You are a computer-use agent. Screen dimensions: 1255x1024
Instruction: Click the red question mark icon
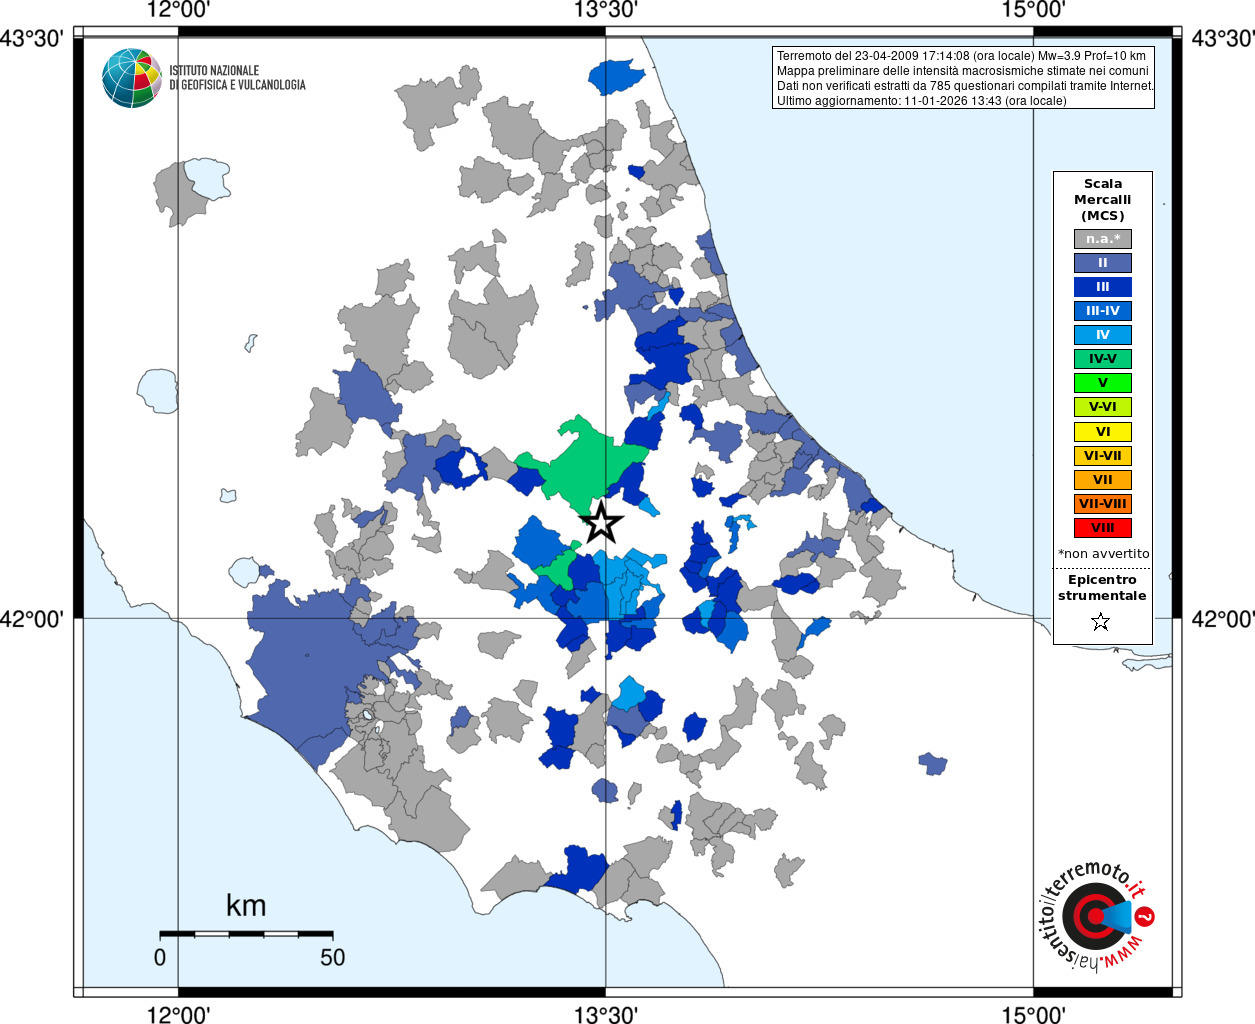pyautogui.click(x=1146, y=916)
